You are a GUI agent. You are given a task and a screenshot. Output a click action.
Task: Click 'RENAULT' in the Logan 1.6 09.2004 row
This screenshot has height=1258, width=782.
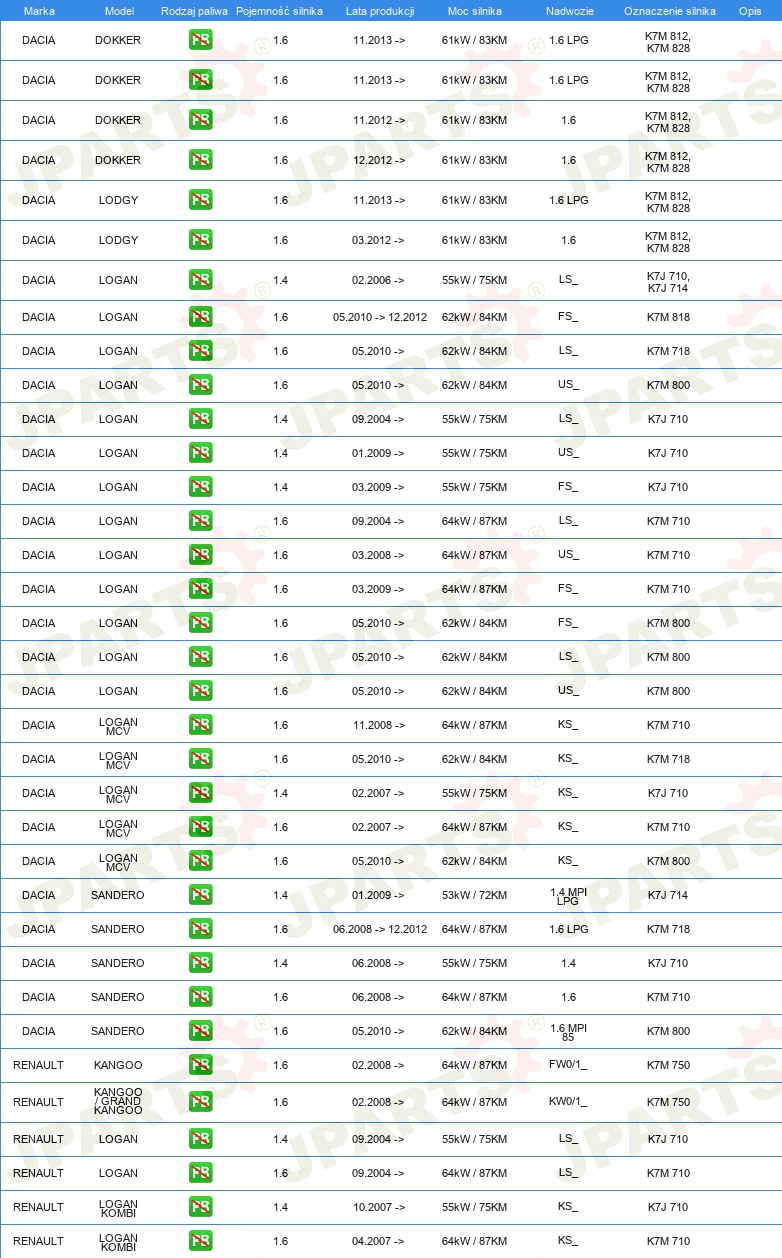38,1173
